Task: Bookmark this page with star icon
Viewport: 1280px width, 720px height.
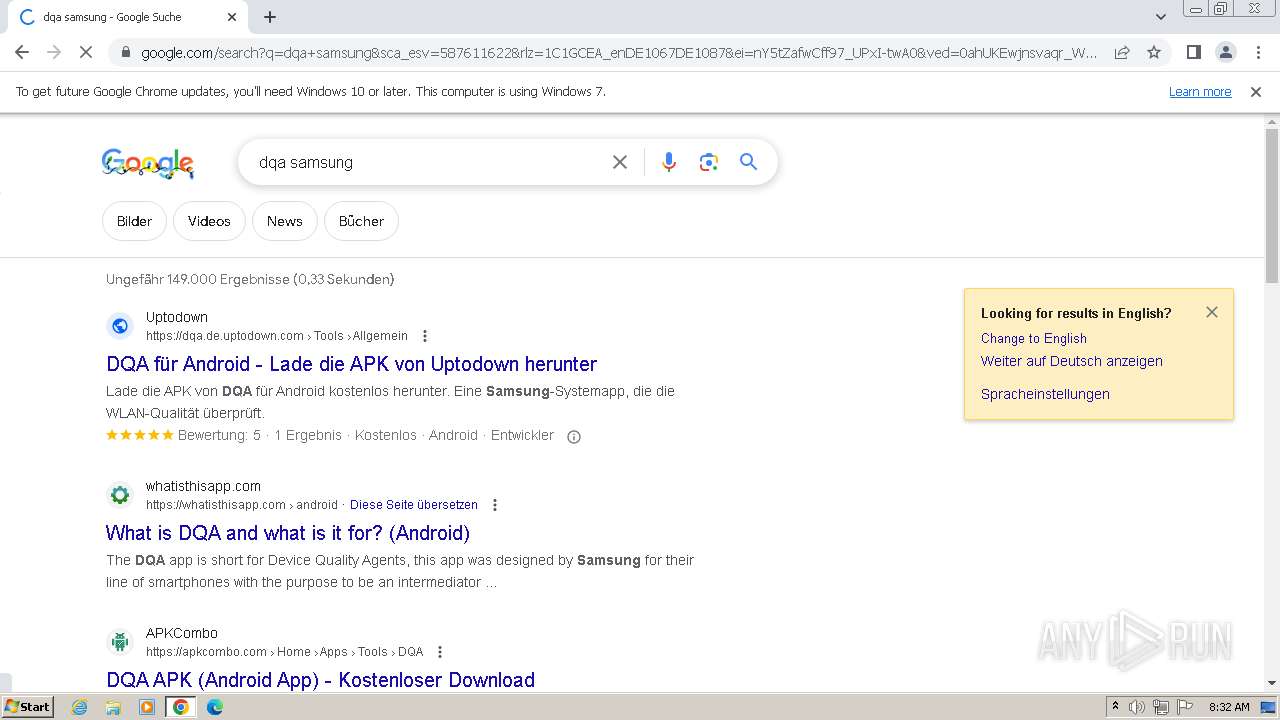Action: click(1154, 53)
